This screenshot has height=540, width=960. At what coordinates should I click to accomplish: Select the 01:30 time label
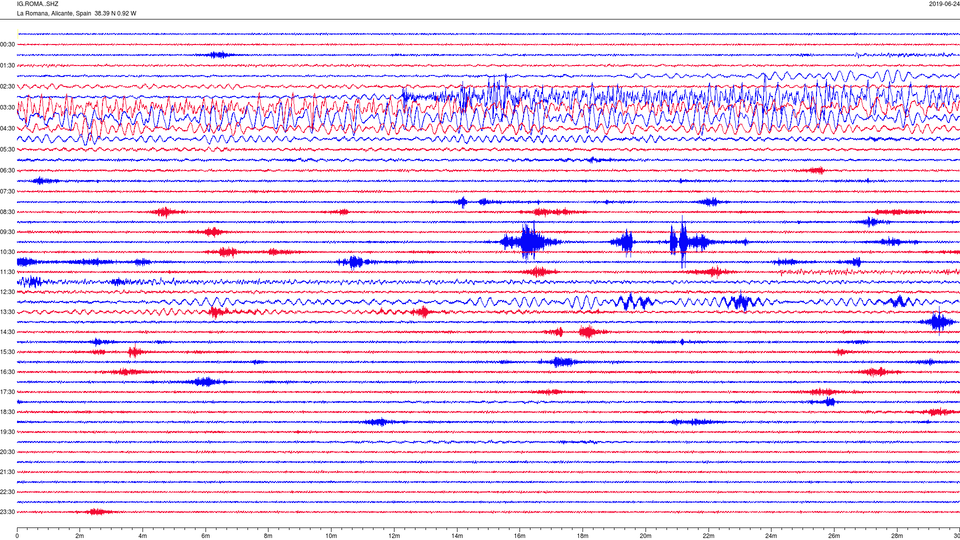[7, 66]
